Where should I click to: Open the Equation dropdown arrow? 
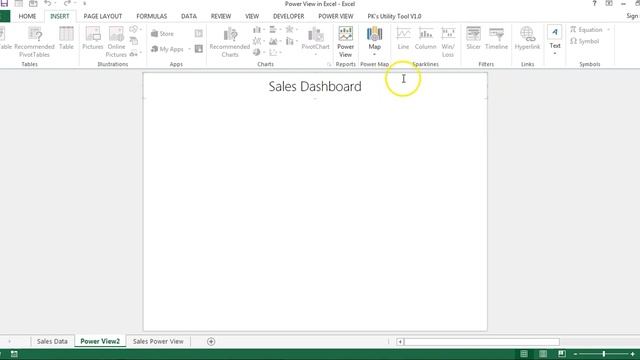coord(609,30)
